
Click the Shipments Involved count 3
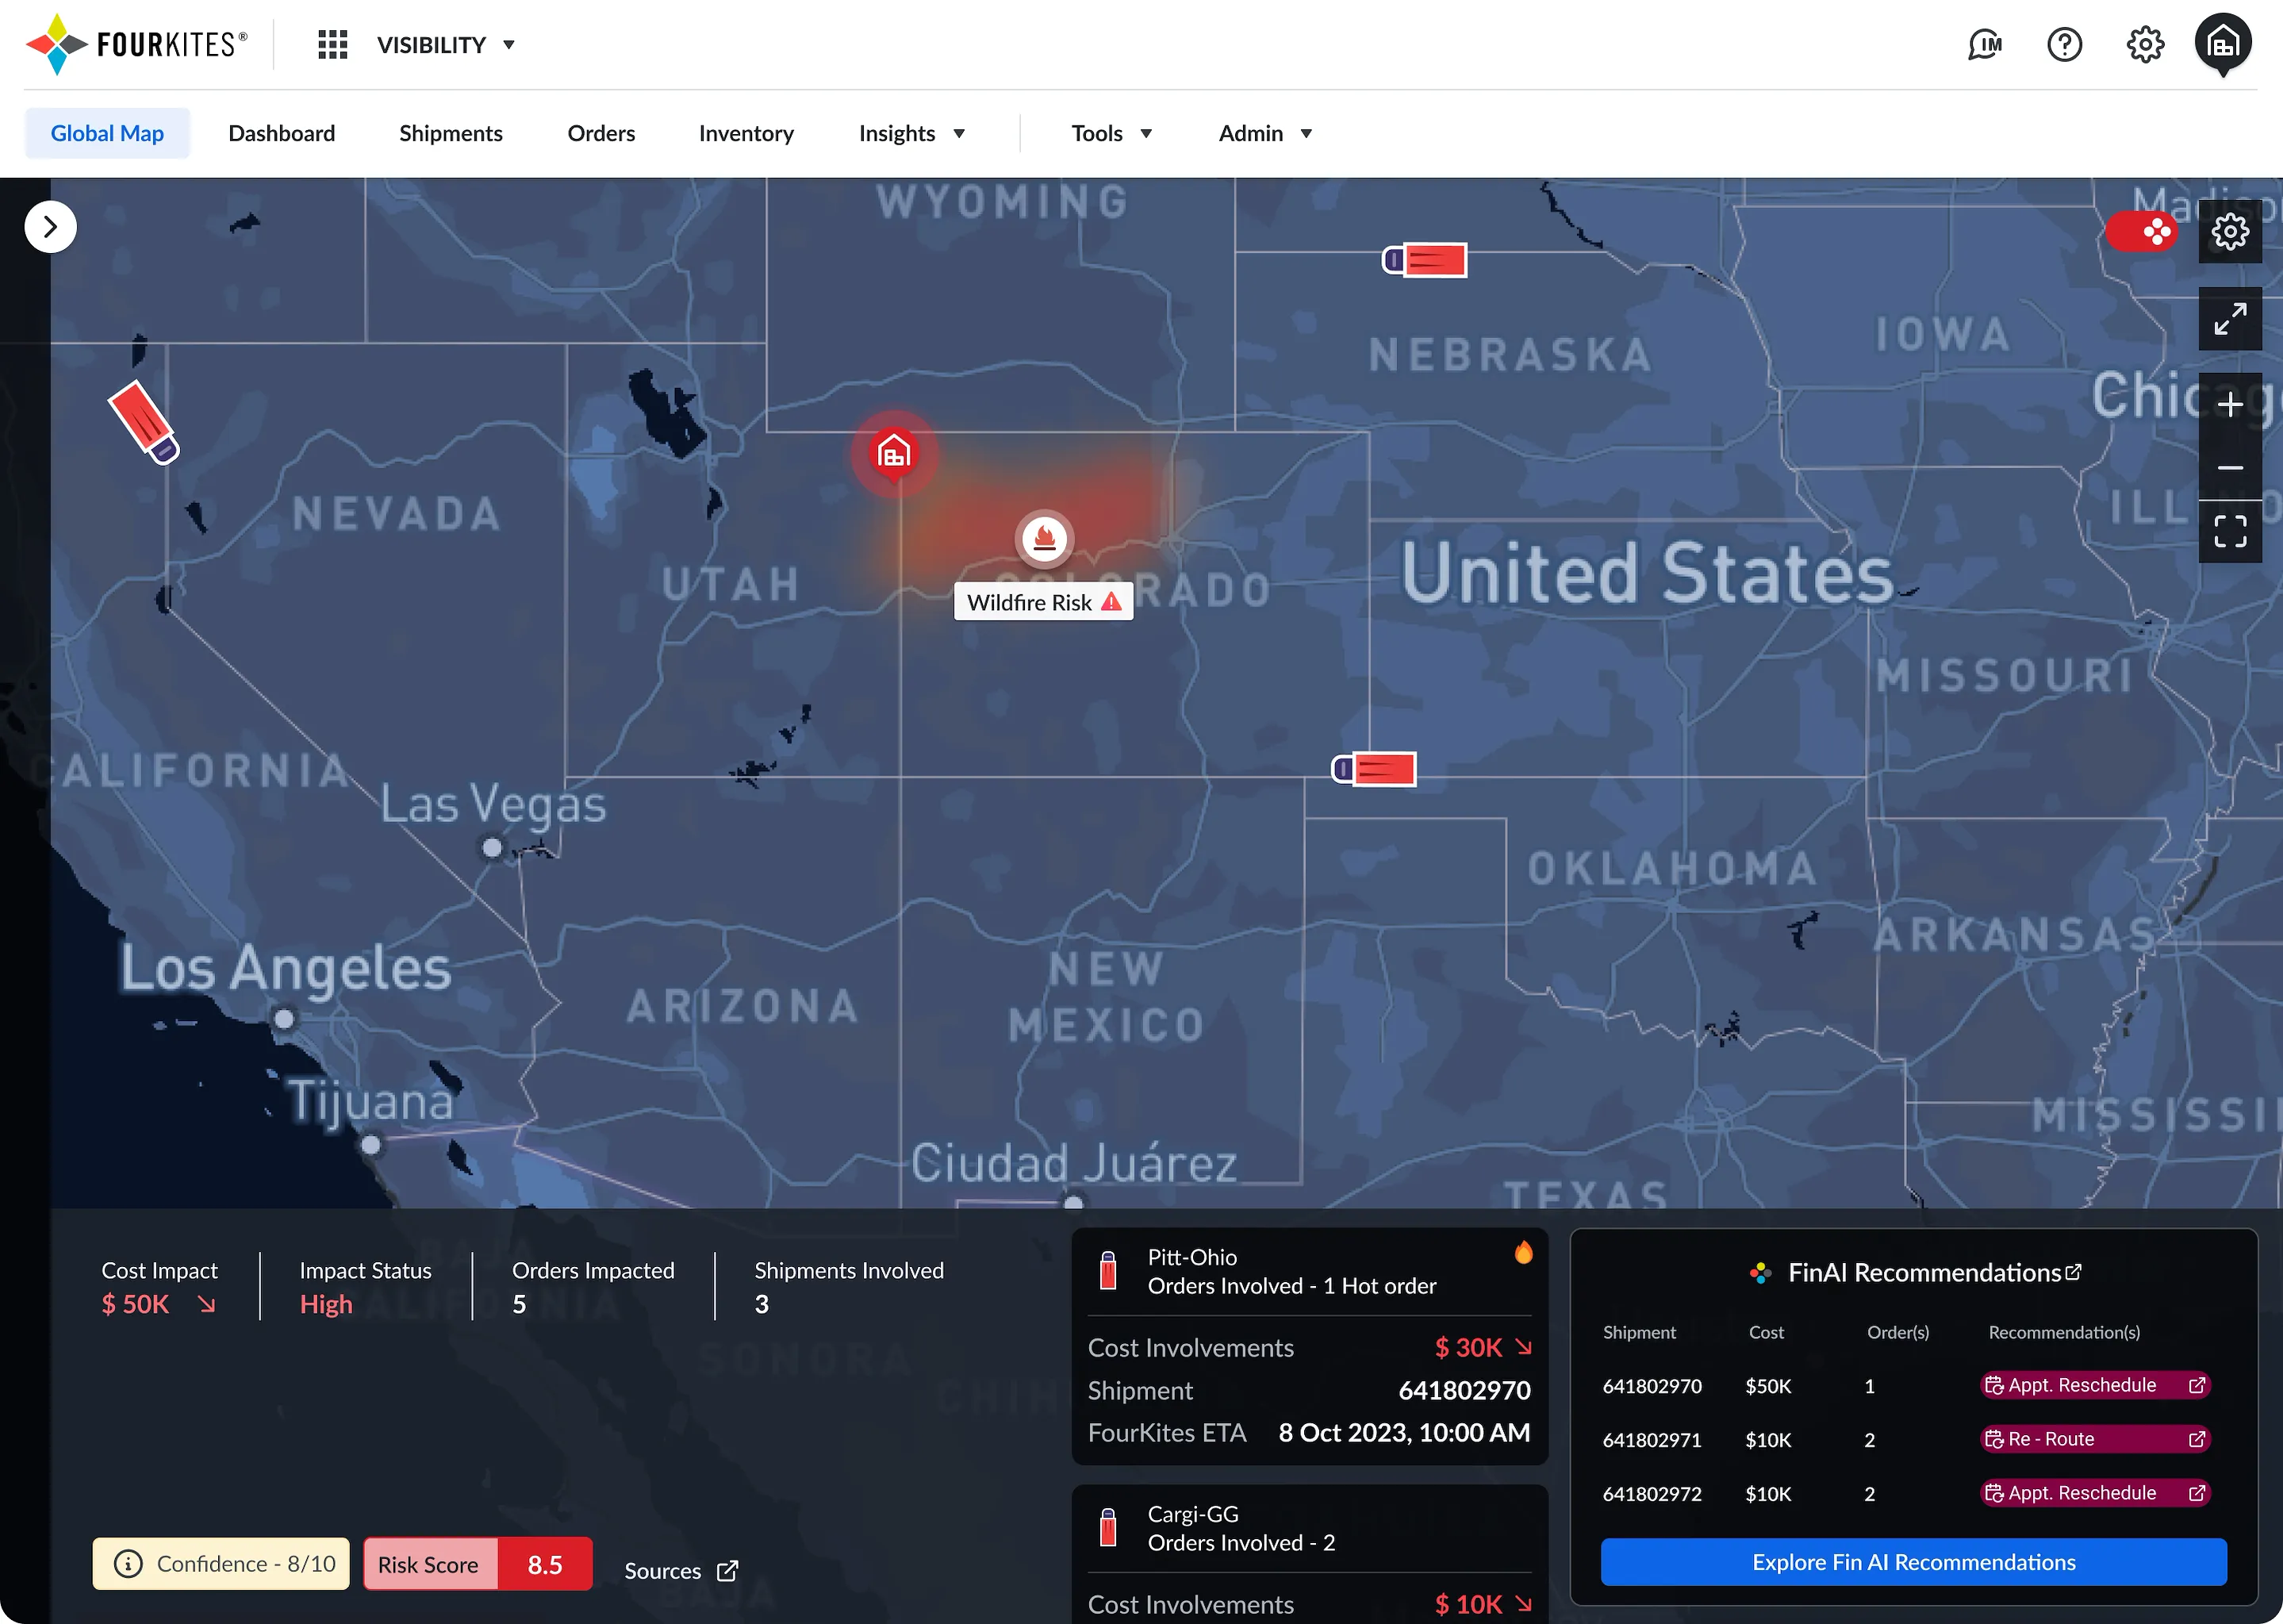tap(762, 1304)
